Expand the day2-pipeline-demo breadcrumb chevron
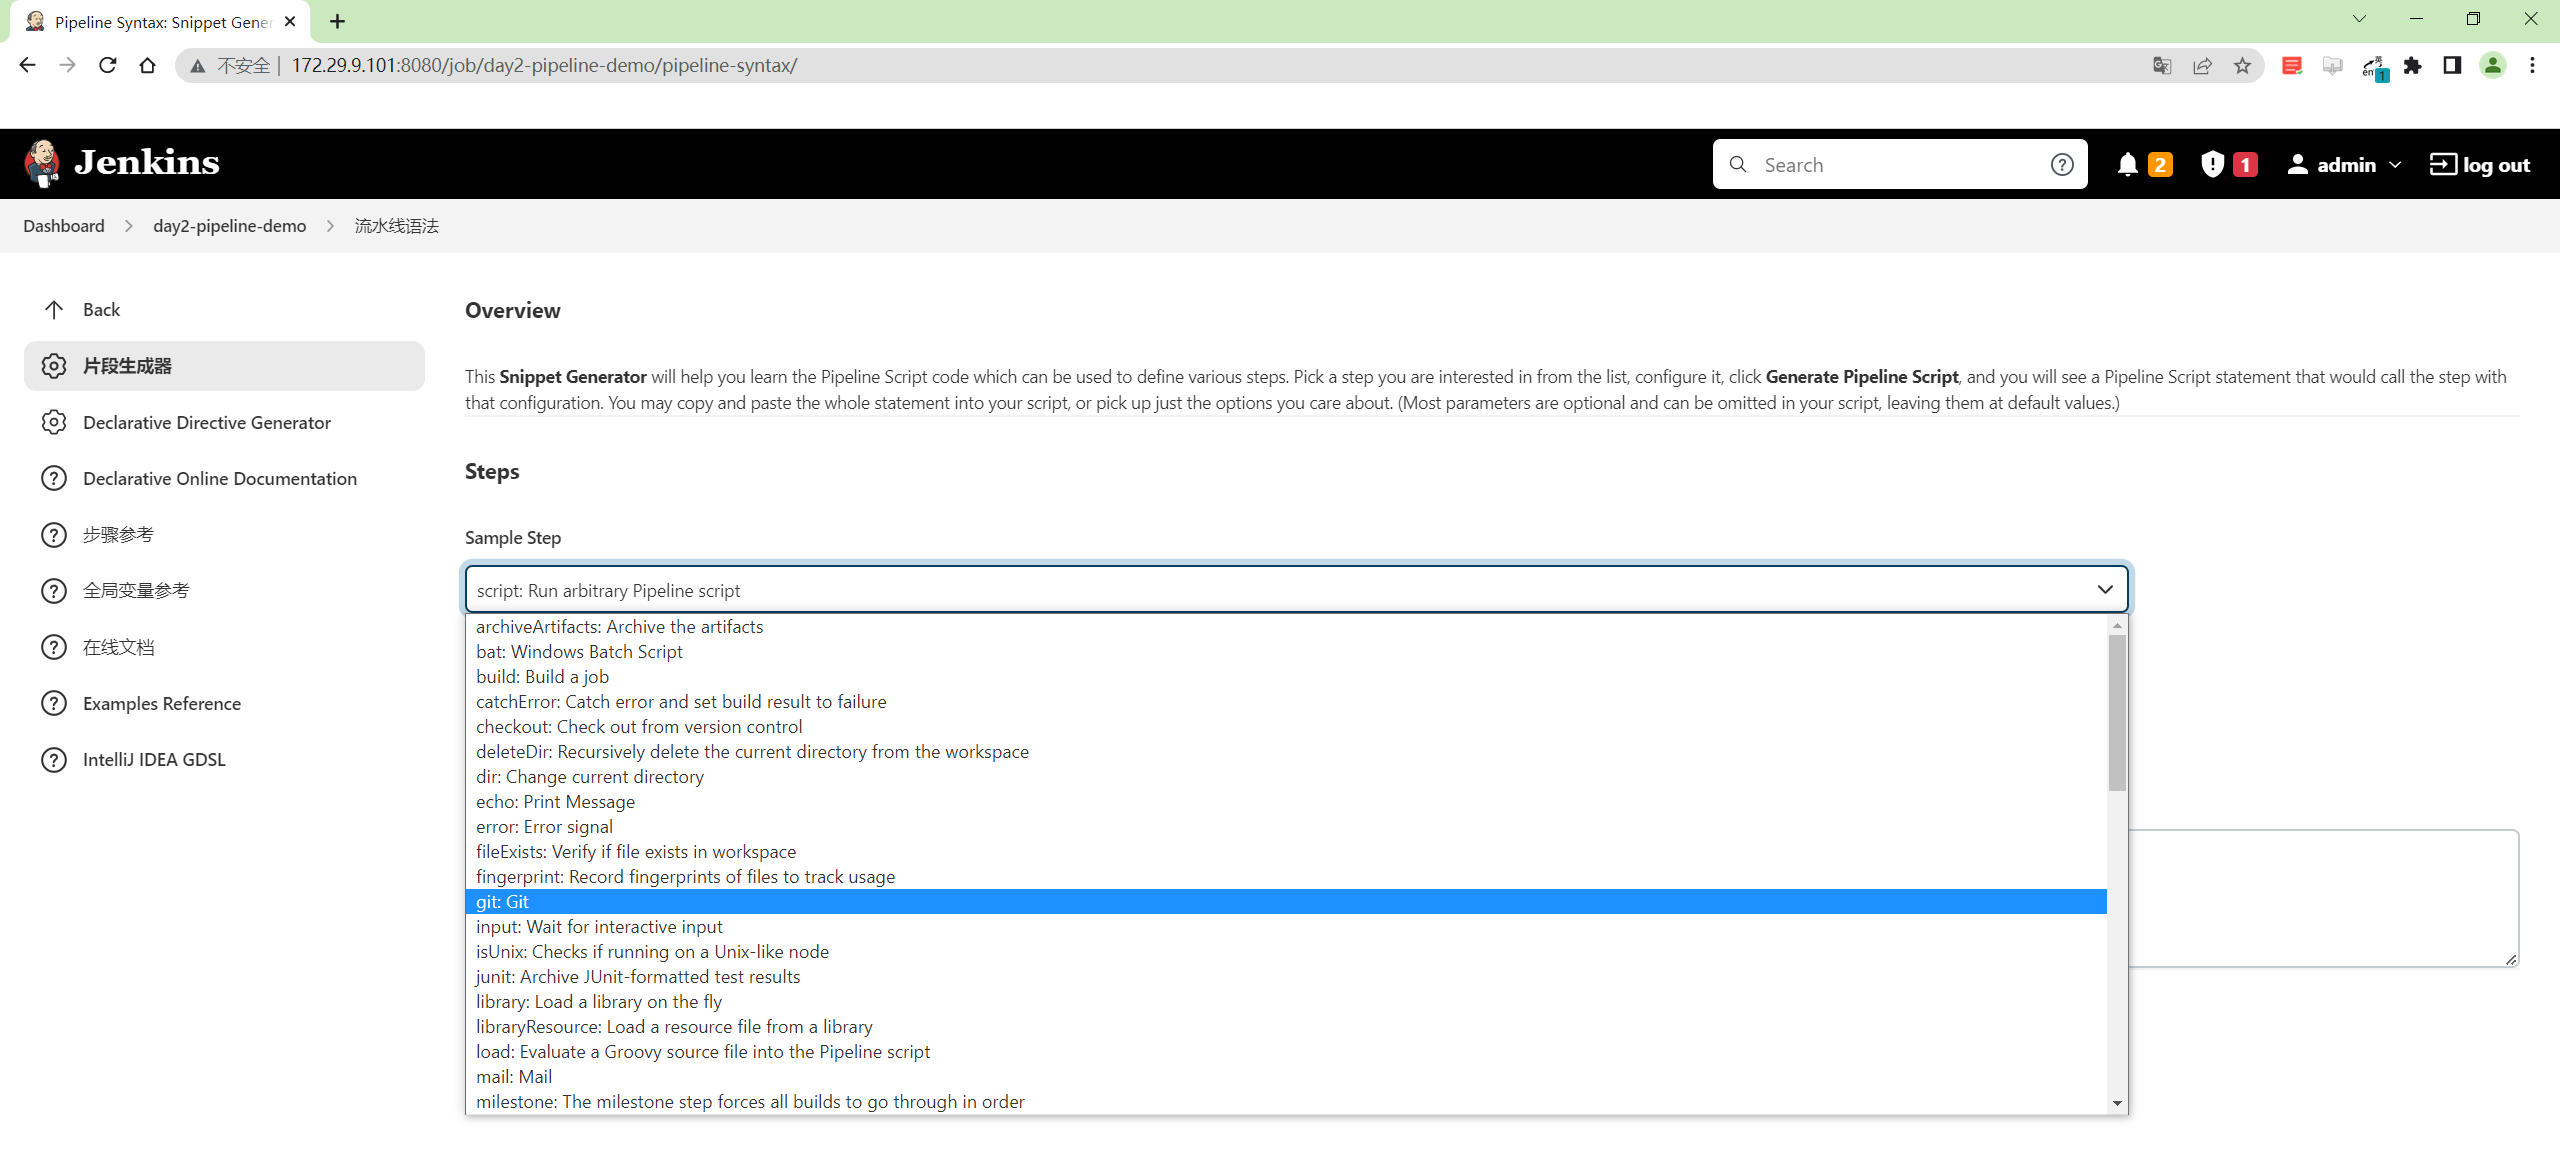 pos(330,226)
